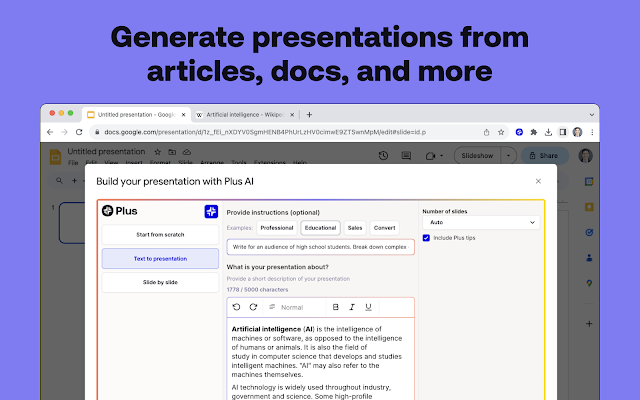Screen dimensions: 640x400
Task: Apply underline formatting in description editor
Action: [x=368, y=307]
